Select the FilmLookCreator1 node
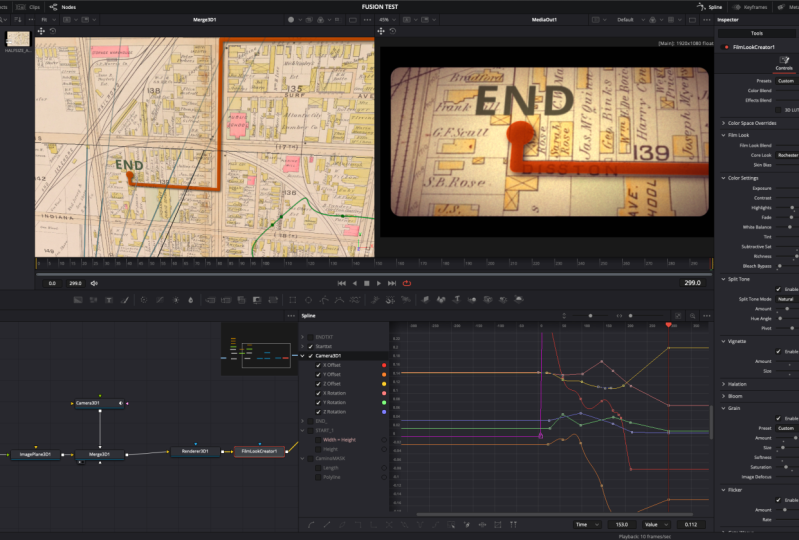 click(x=259, y=451)
